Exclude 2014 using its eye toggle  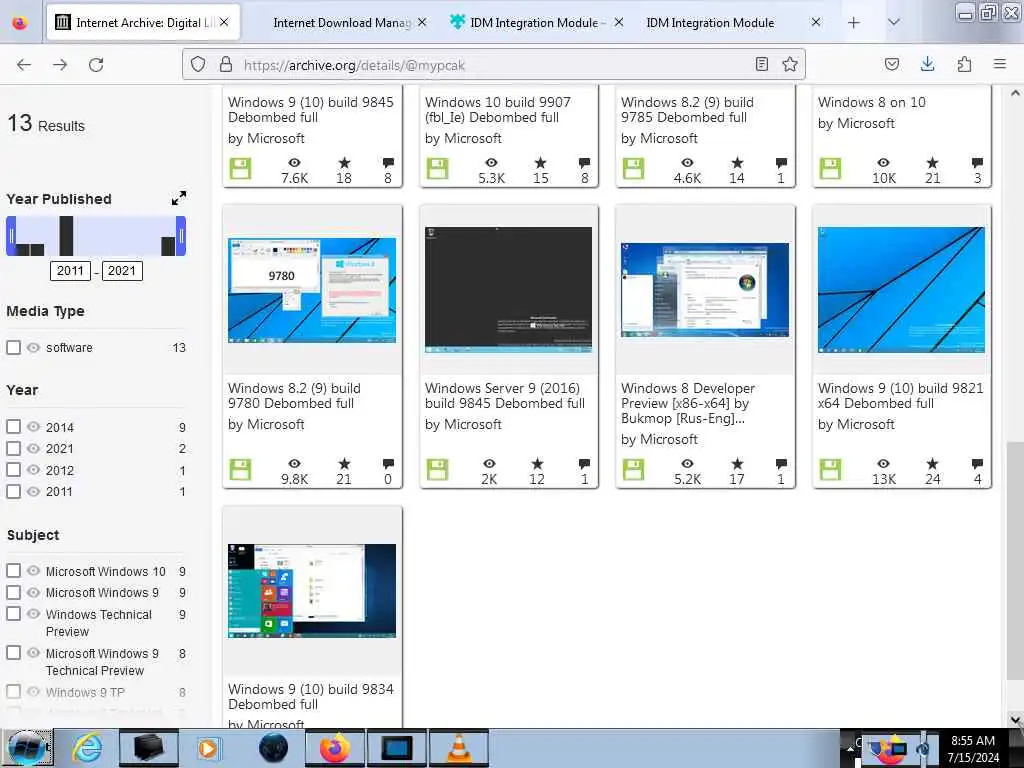click(x=33, y=426)
